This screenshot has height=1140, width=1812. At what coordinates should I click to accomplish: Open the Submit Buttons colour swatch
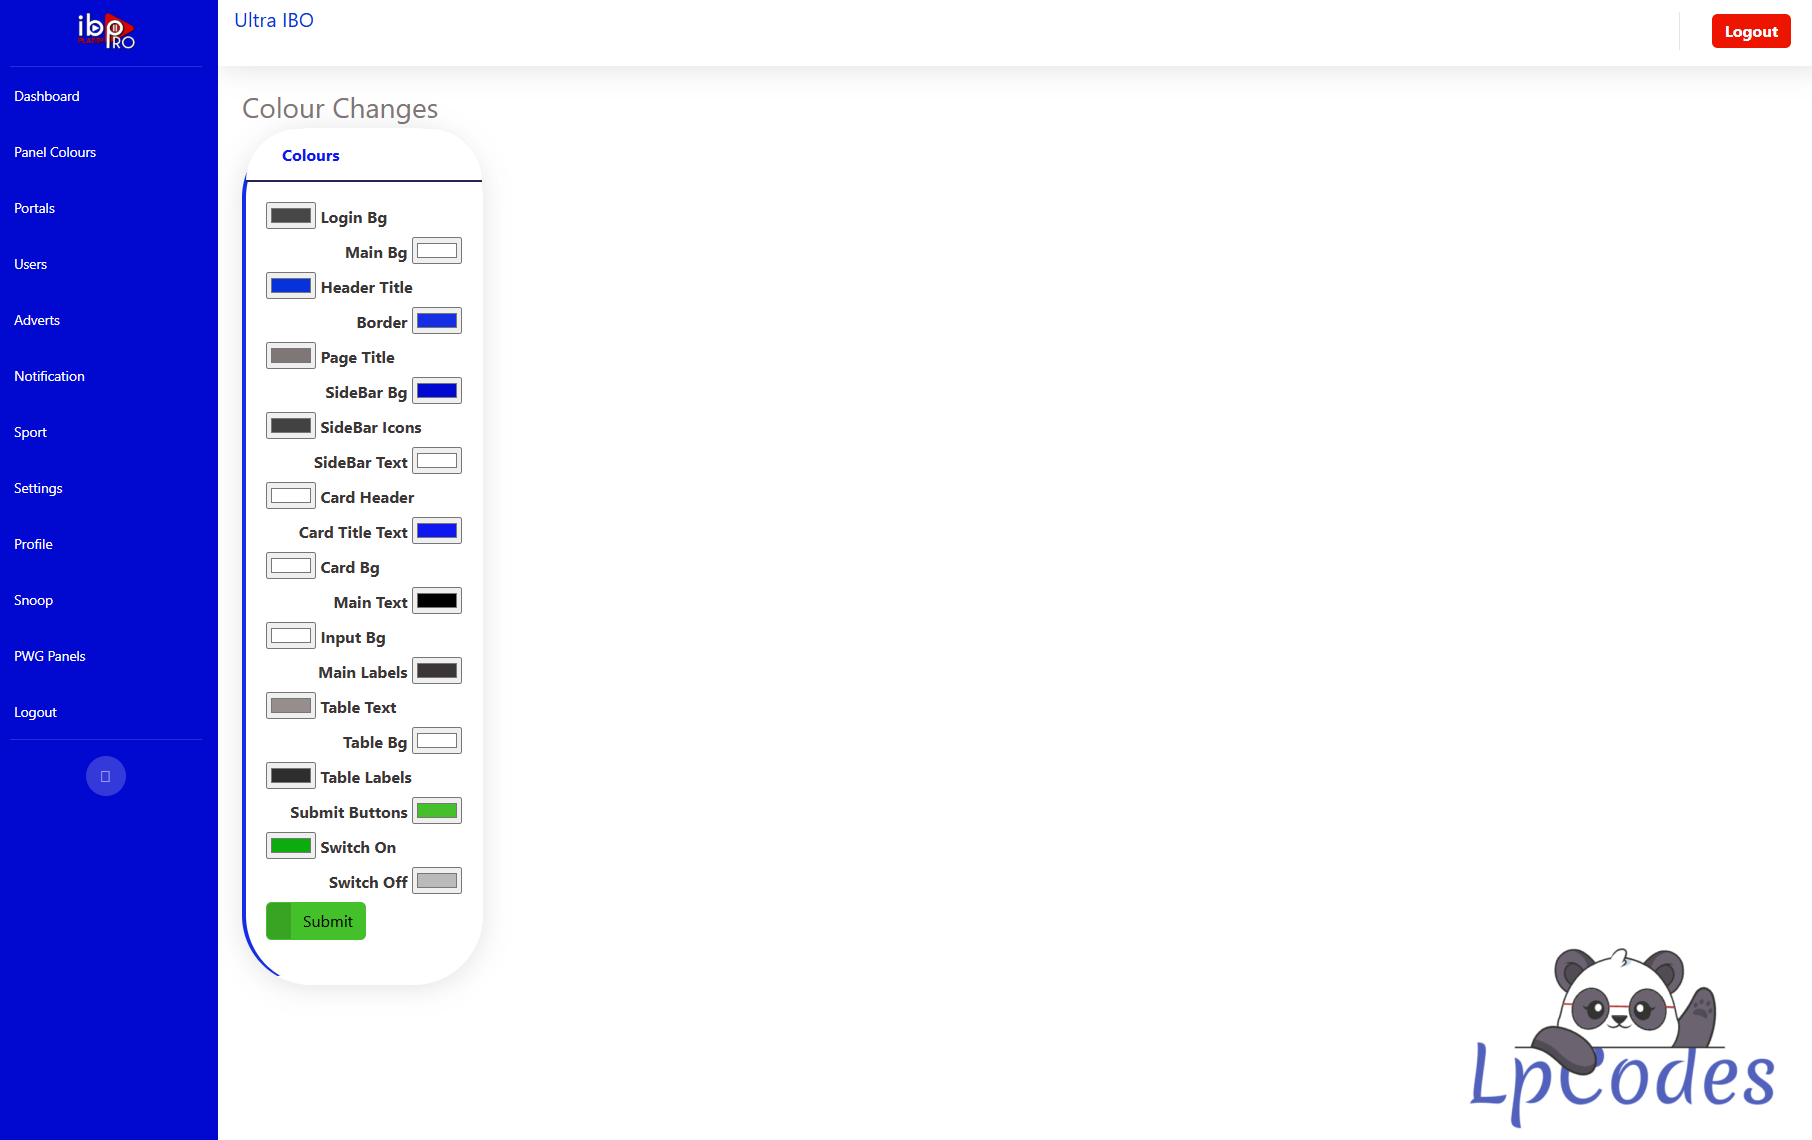coord(437,811)
